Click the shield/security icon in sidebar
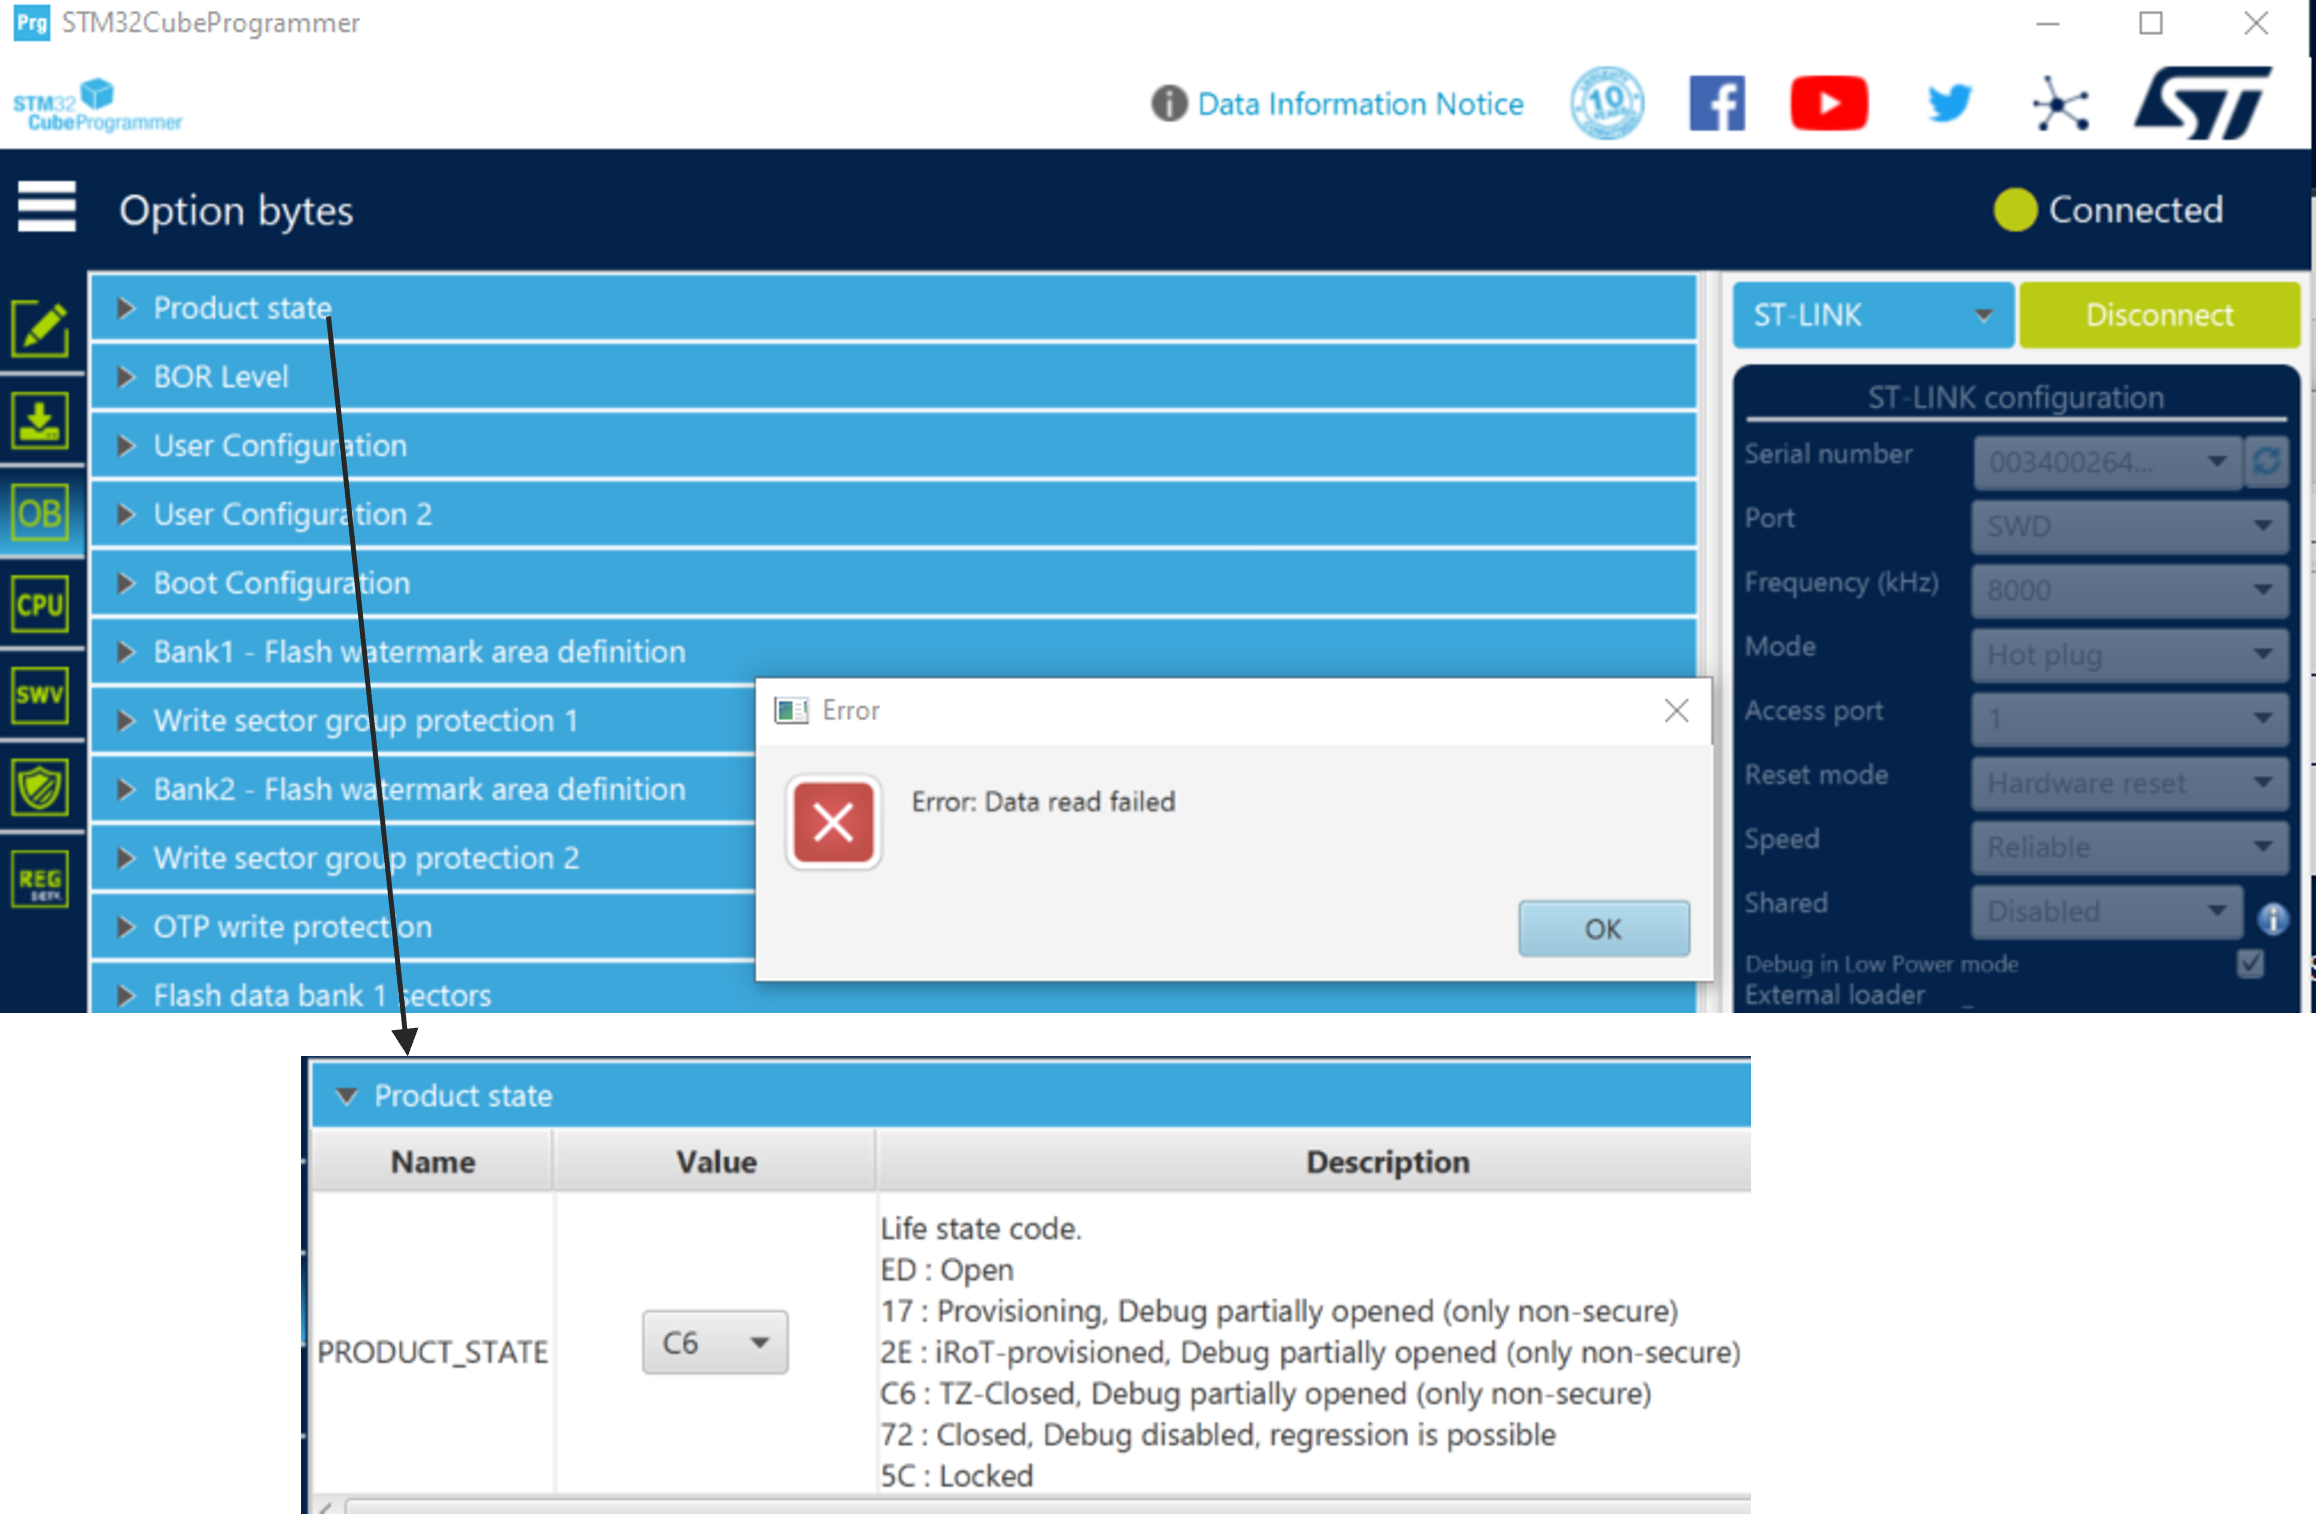Viewport: 2316px width, 1514px height. click(39, 786)
